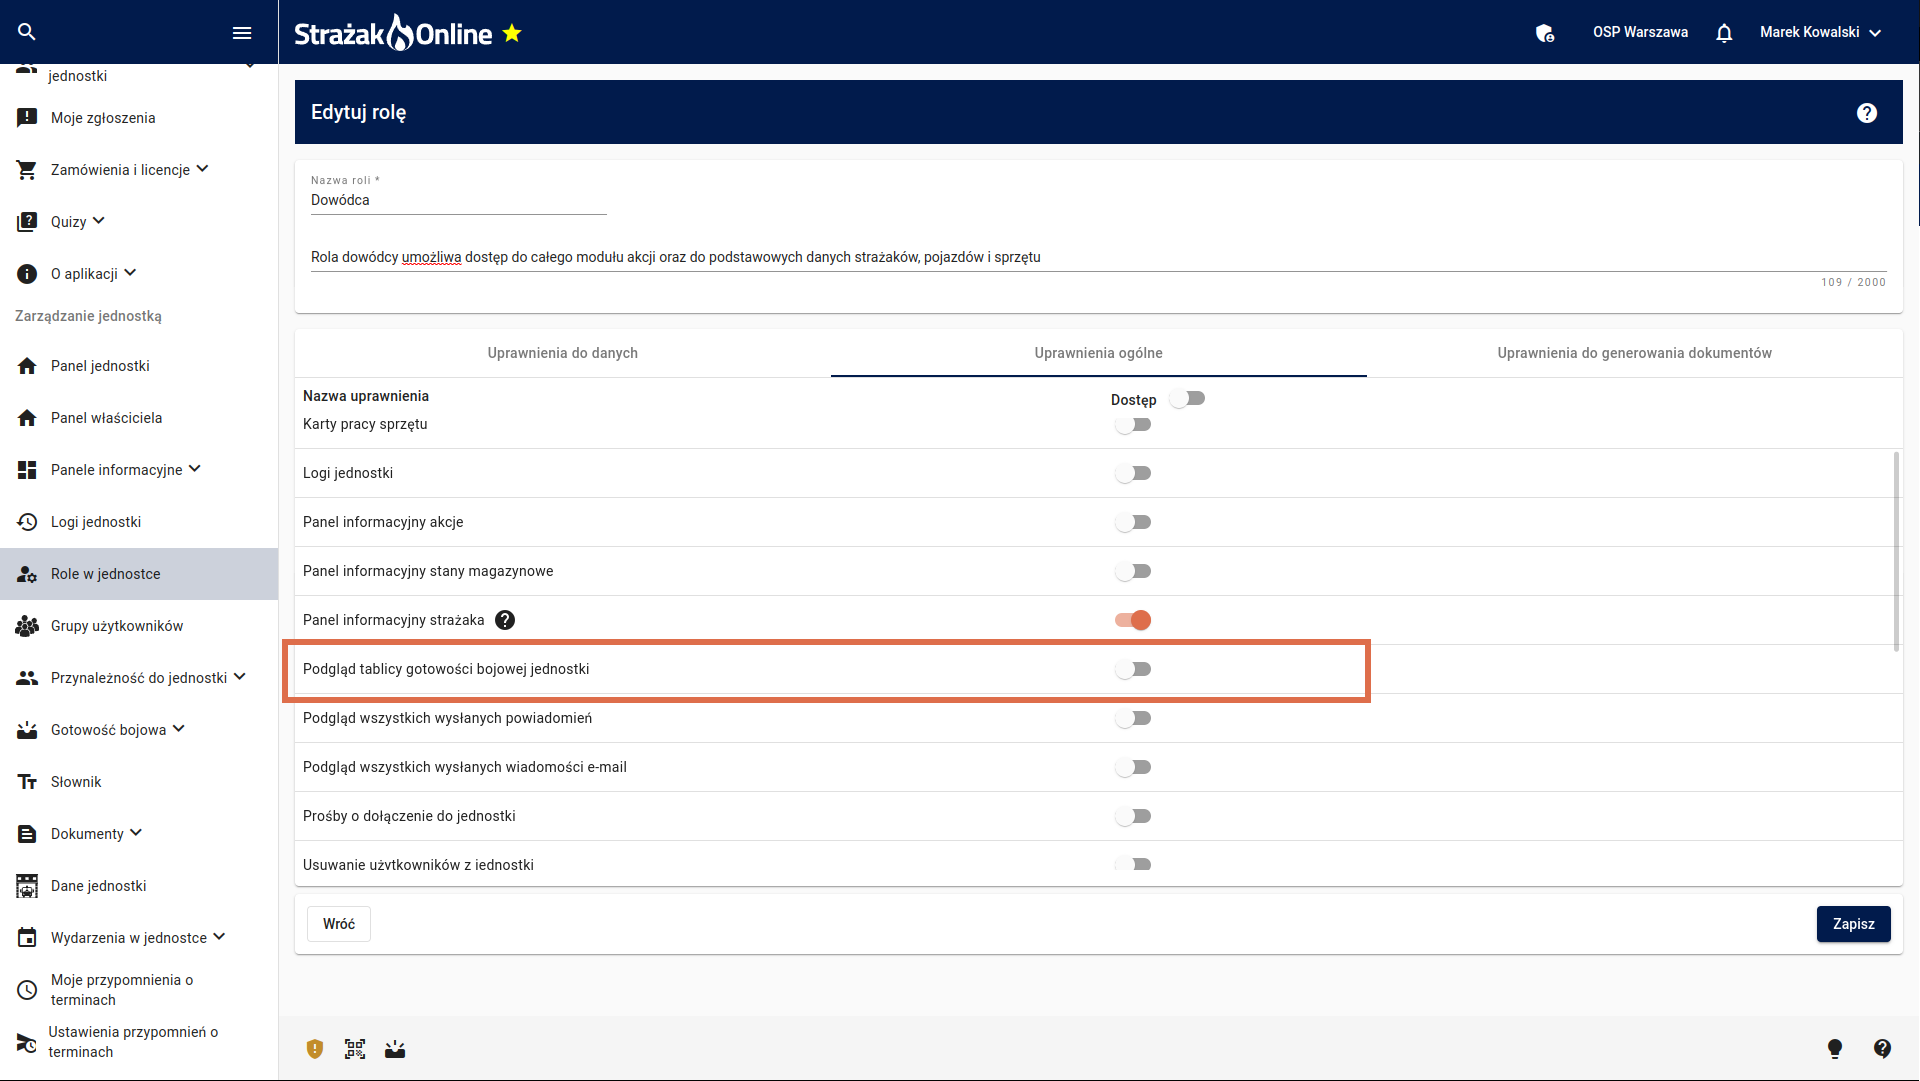Click OSP Warszawa unit name
This screenshot has height=1081, width=1920.
pos(1641,33)
